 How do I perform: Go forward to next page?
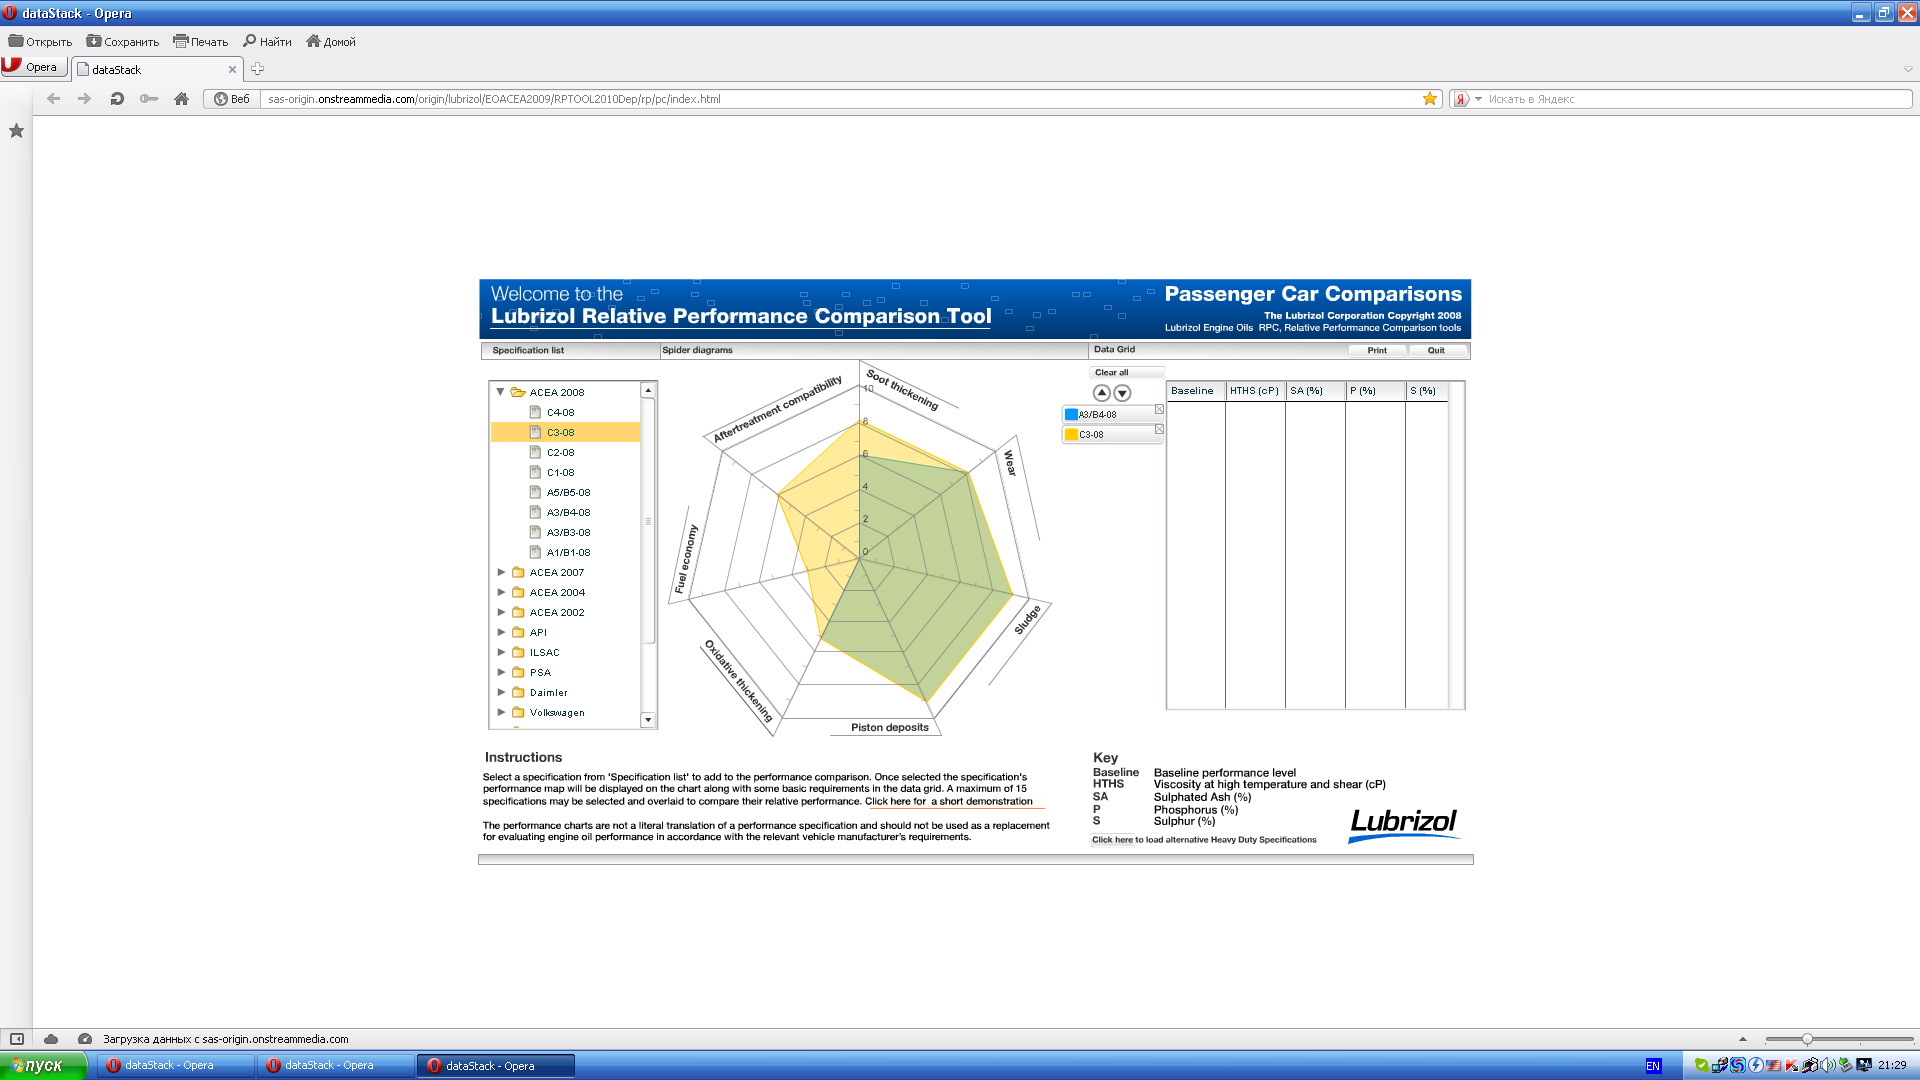point(85,99)
